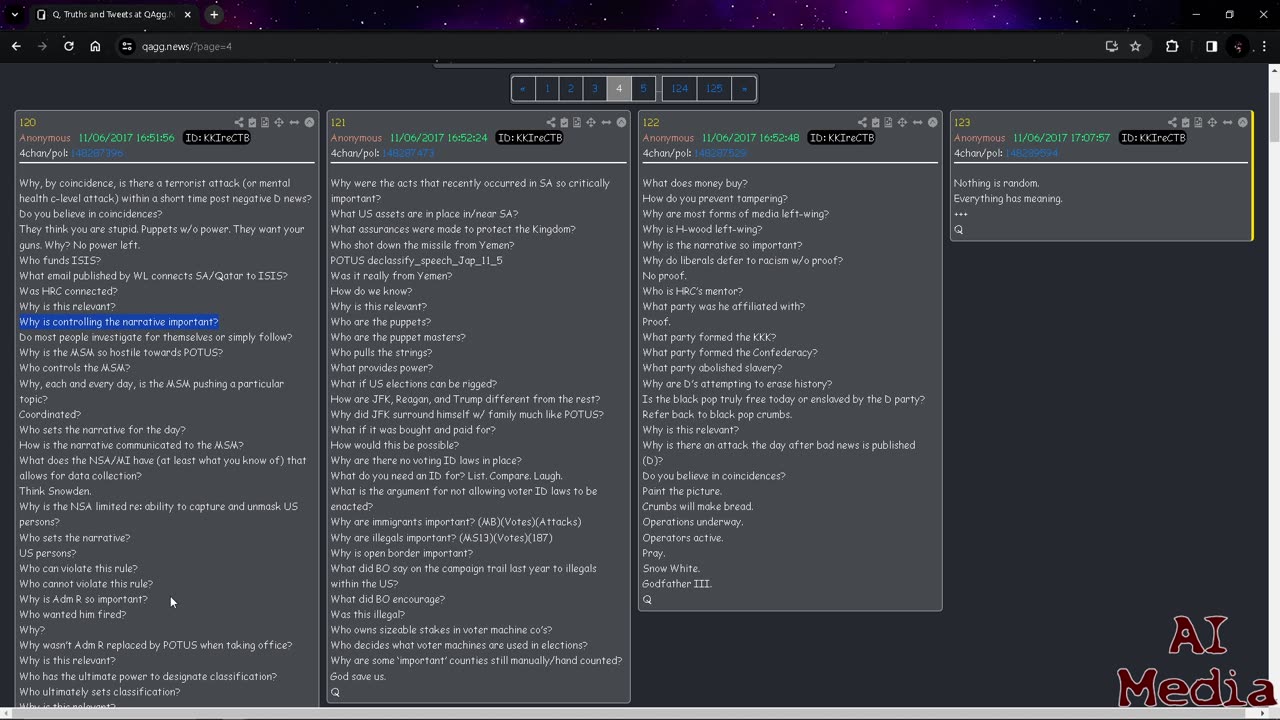Image resolution: width=1280 pixels, height=720 pixels.
Task: Click move arrows icon on post 121
Action: pyautogui.click(x=591, y=122)
